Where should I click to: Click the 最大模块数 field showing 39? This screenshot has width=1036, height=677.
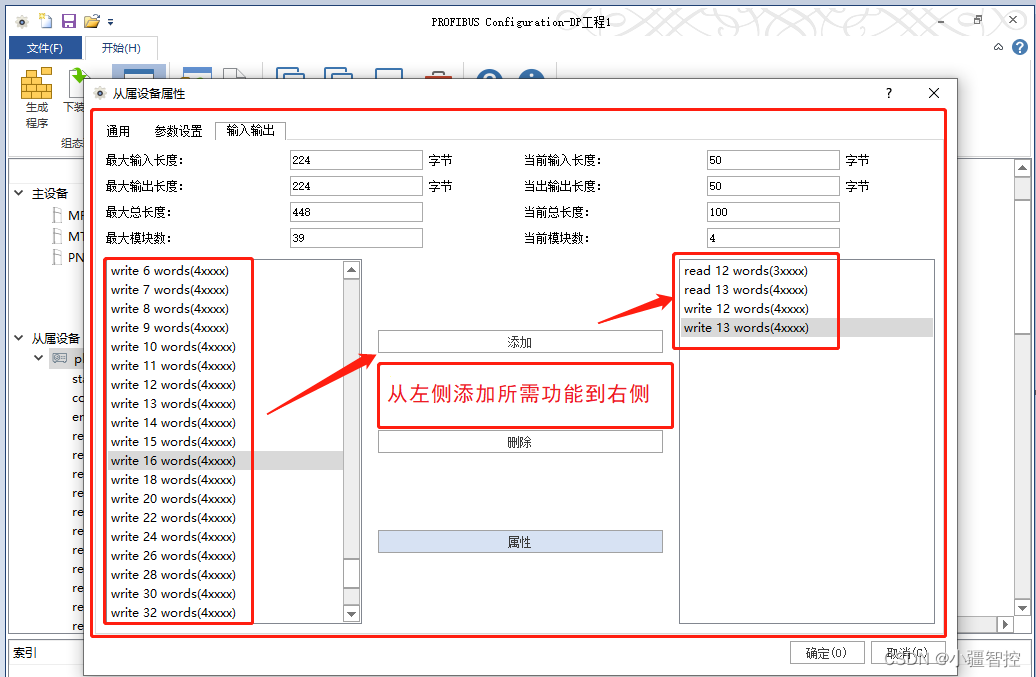click(356, 238)
